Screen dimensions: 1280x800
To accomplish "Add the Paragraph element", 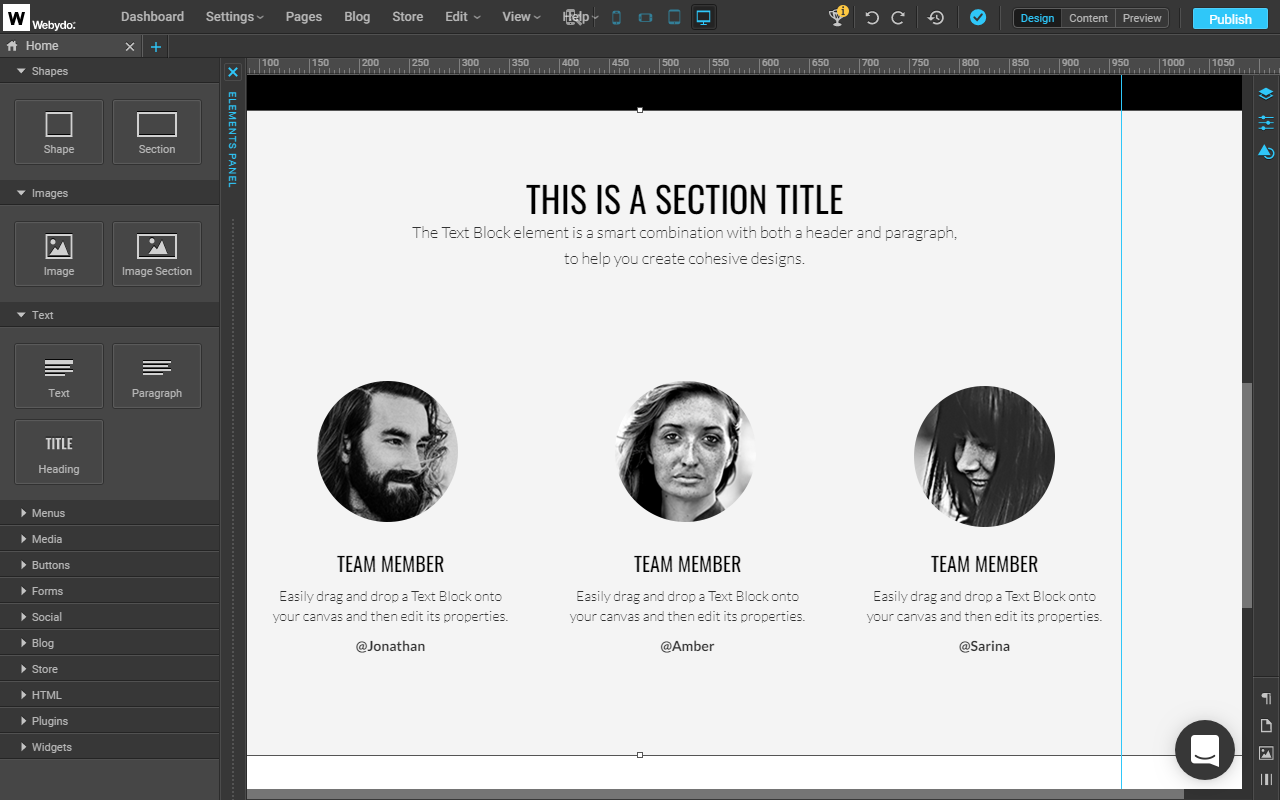I will (157, 376).
